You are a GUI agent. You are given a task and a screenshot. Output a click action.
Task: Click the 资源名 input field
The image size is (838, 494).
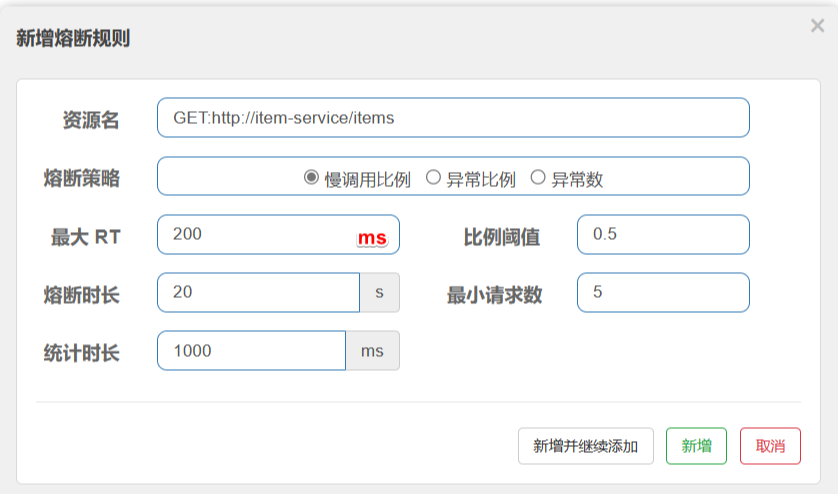click(x=452, y=118)
